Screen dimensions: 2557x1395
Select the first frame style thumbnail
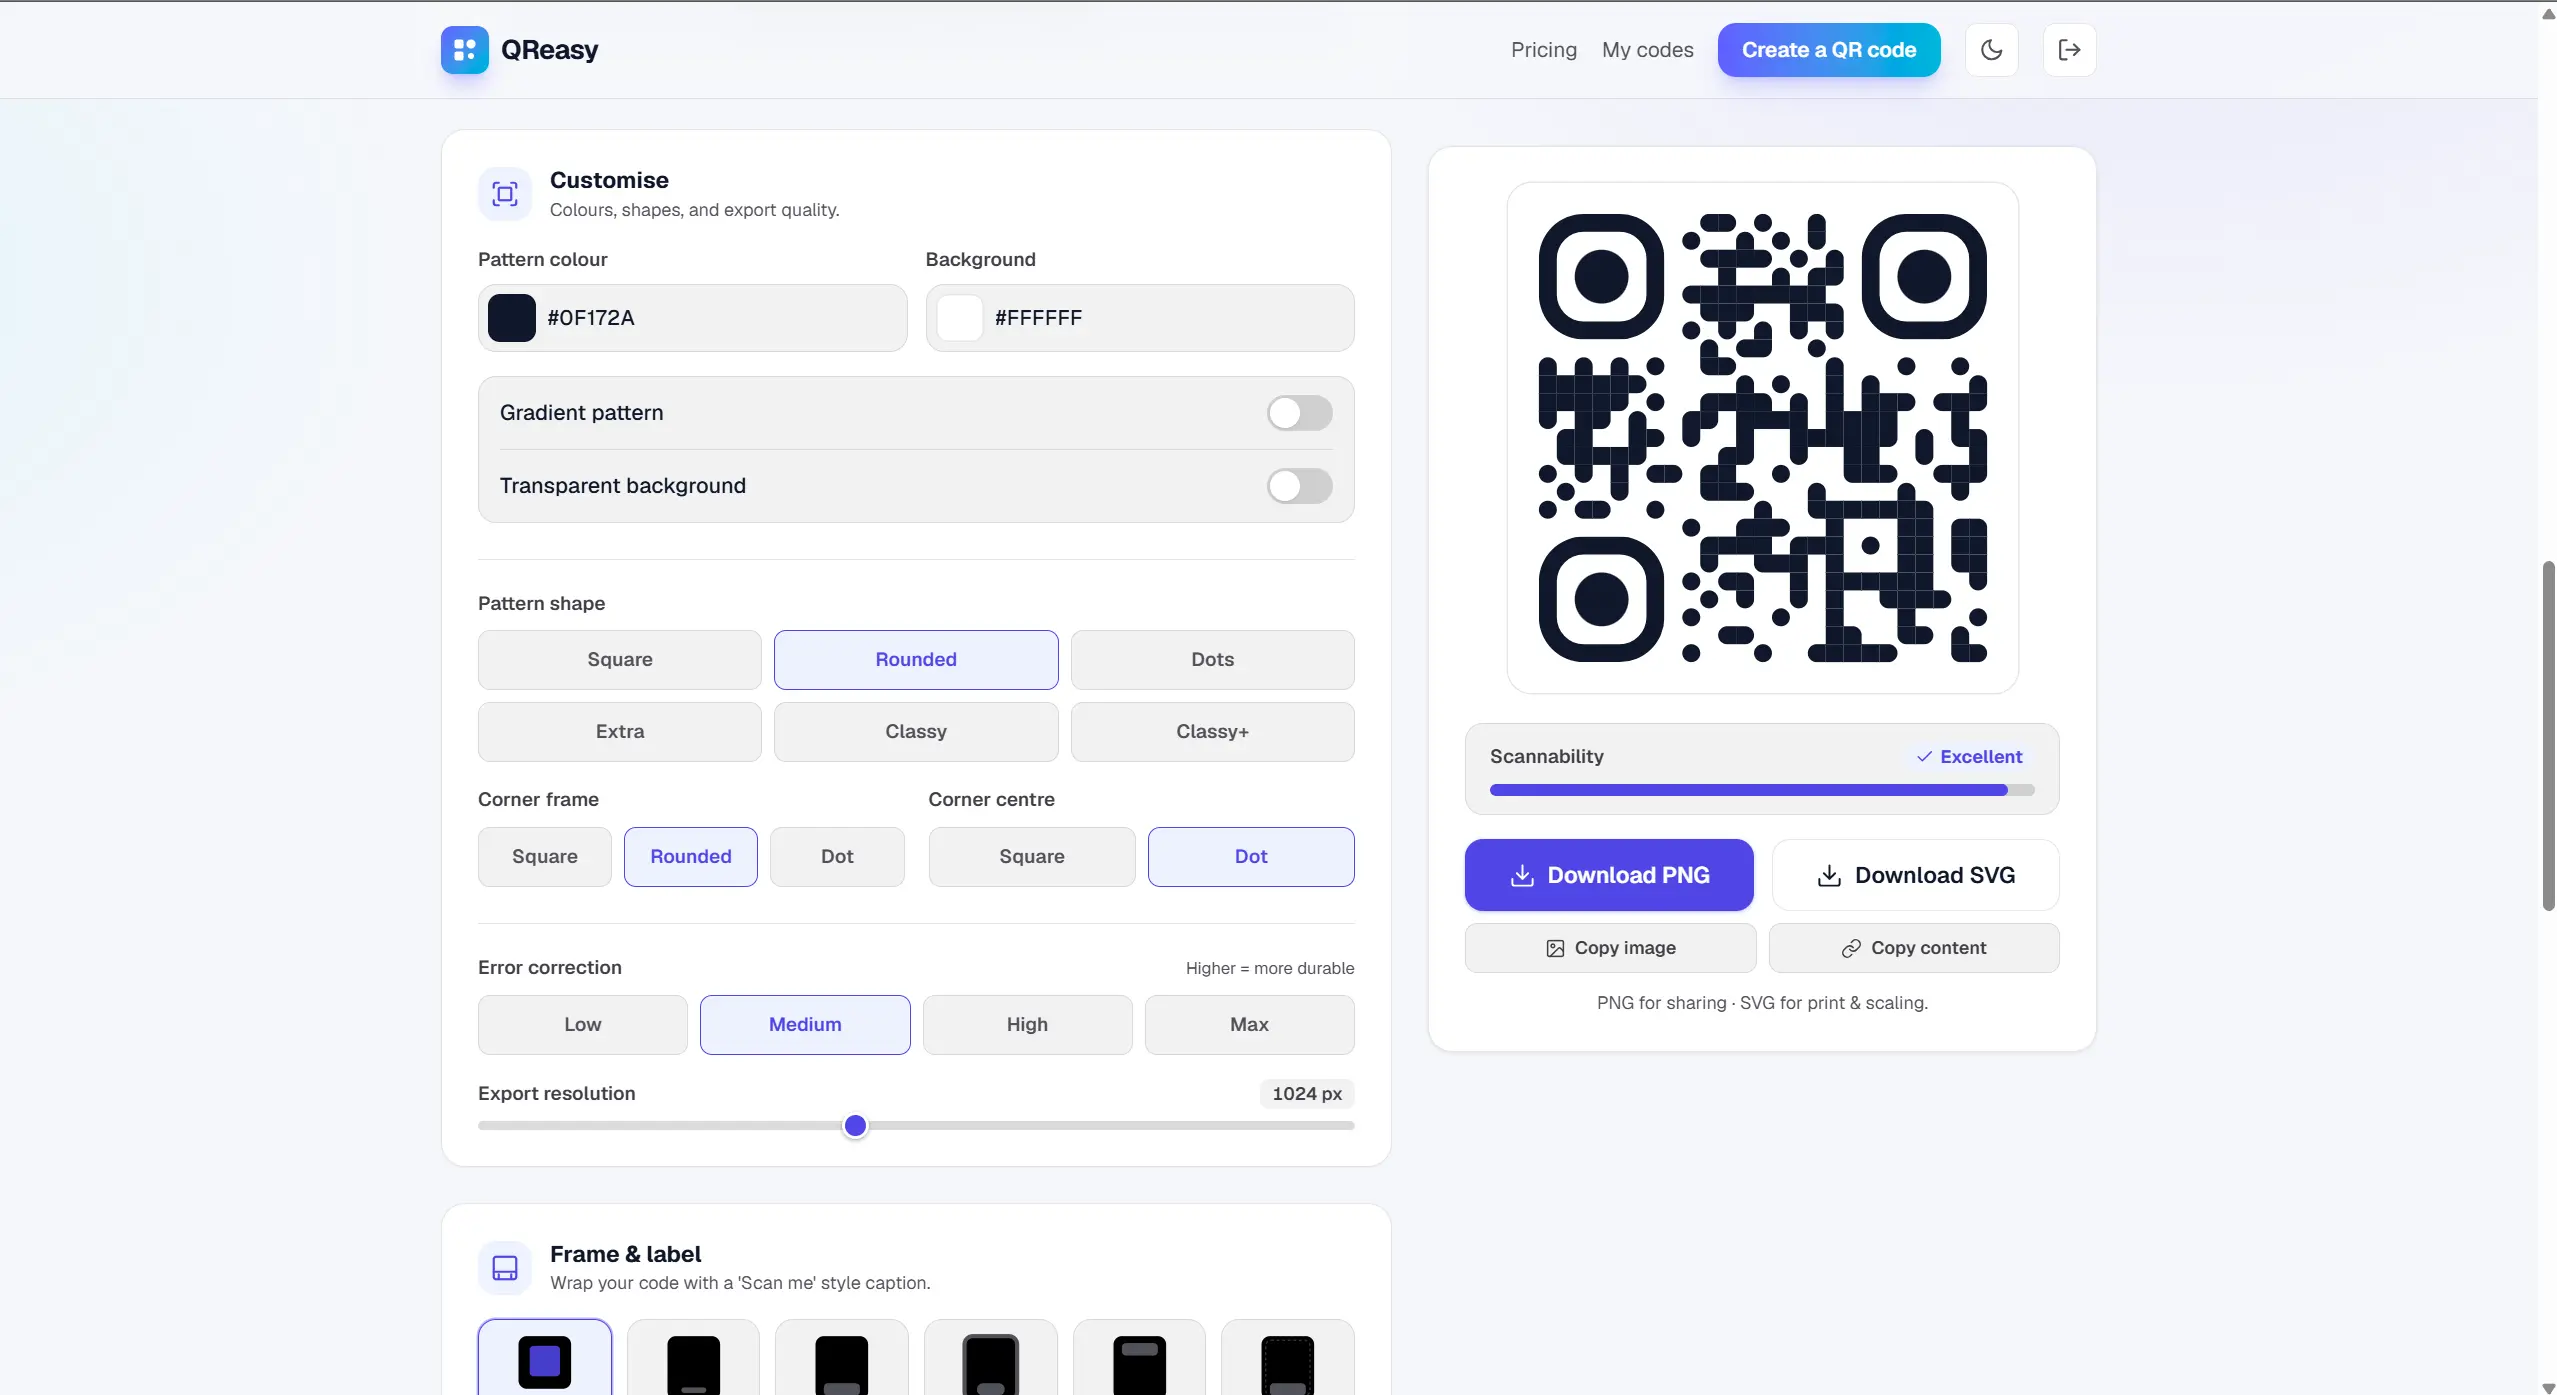click(x=545, y=1358)
